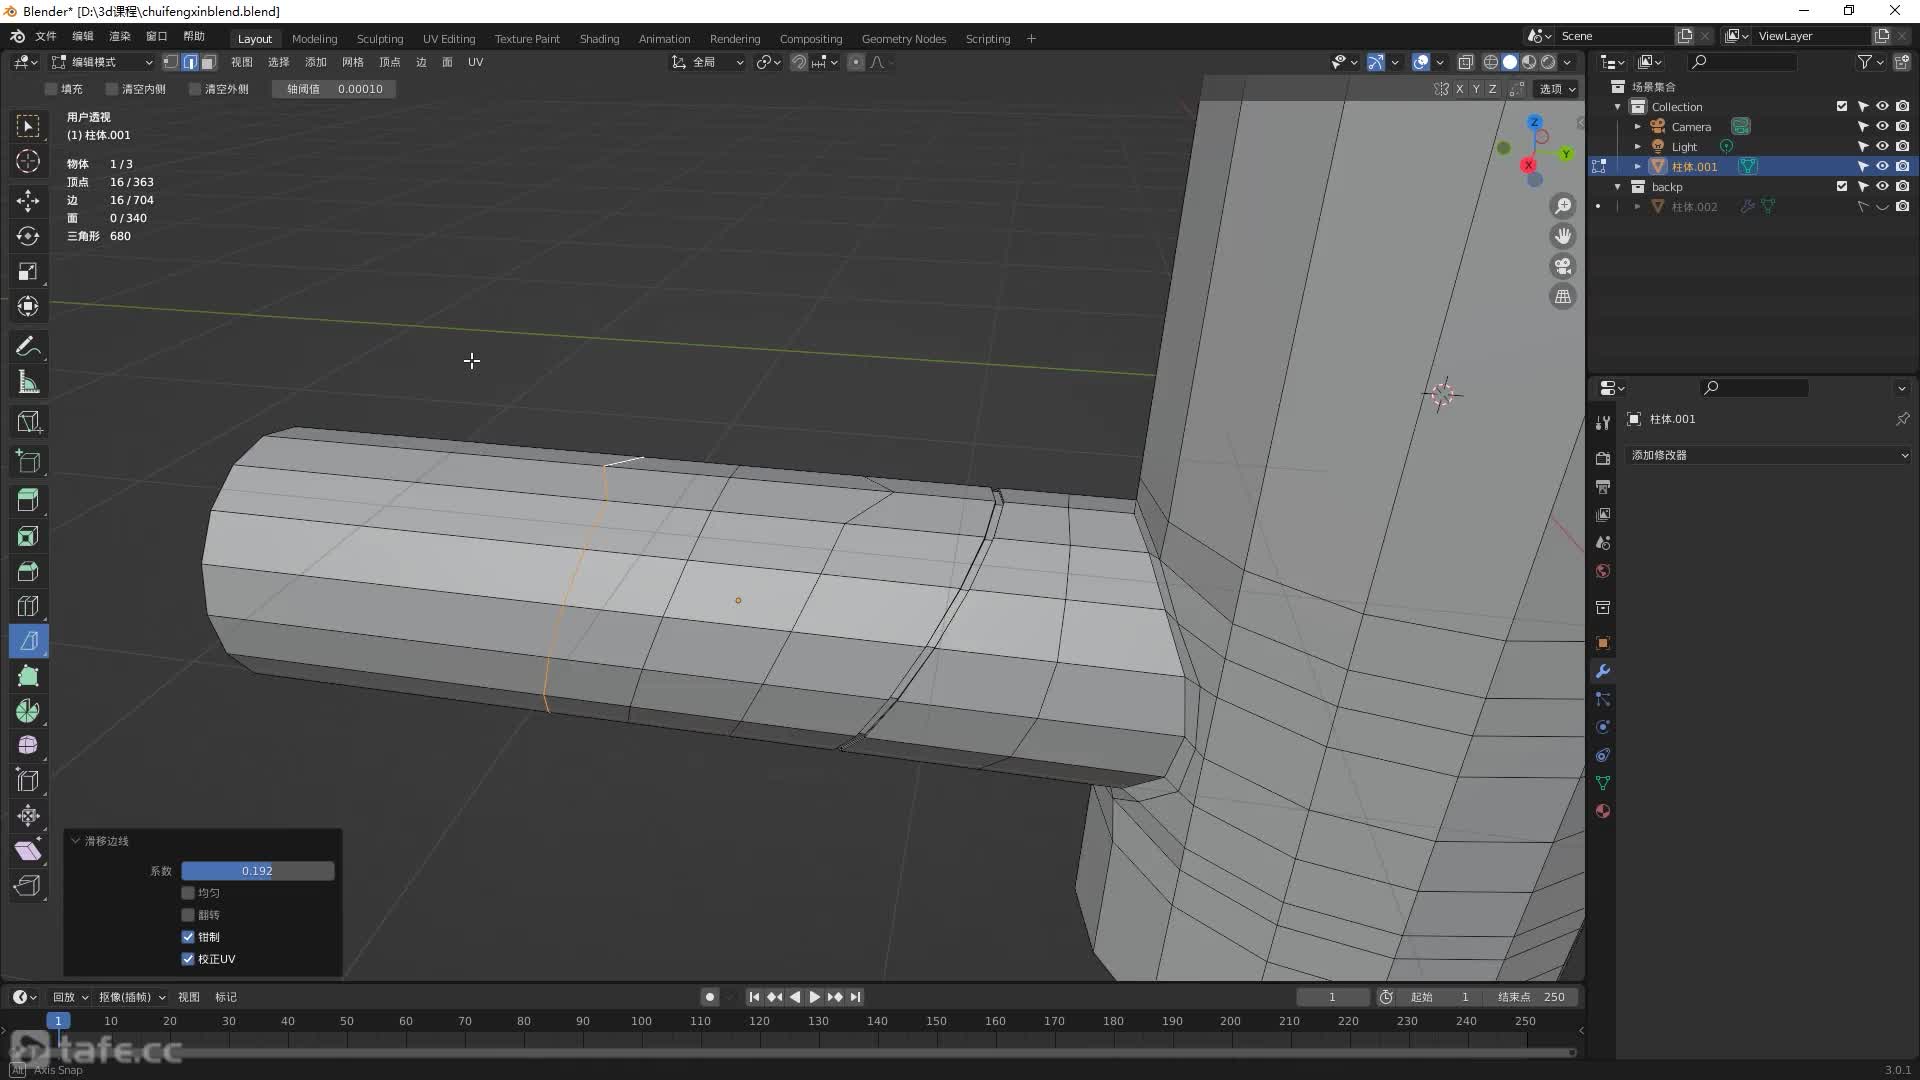Select the Shear tool
The height and width of the screenshot is (1080, 1920).
[28, 851]
